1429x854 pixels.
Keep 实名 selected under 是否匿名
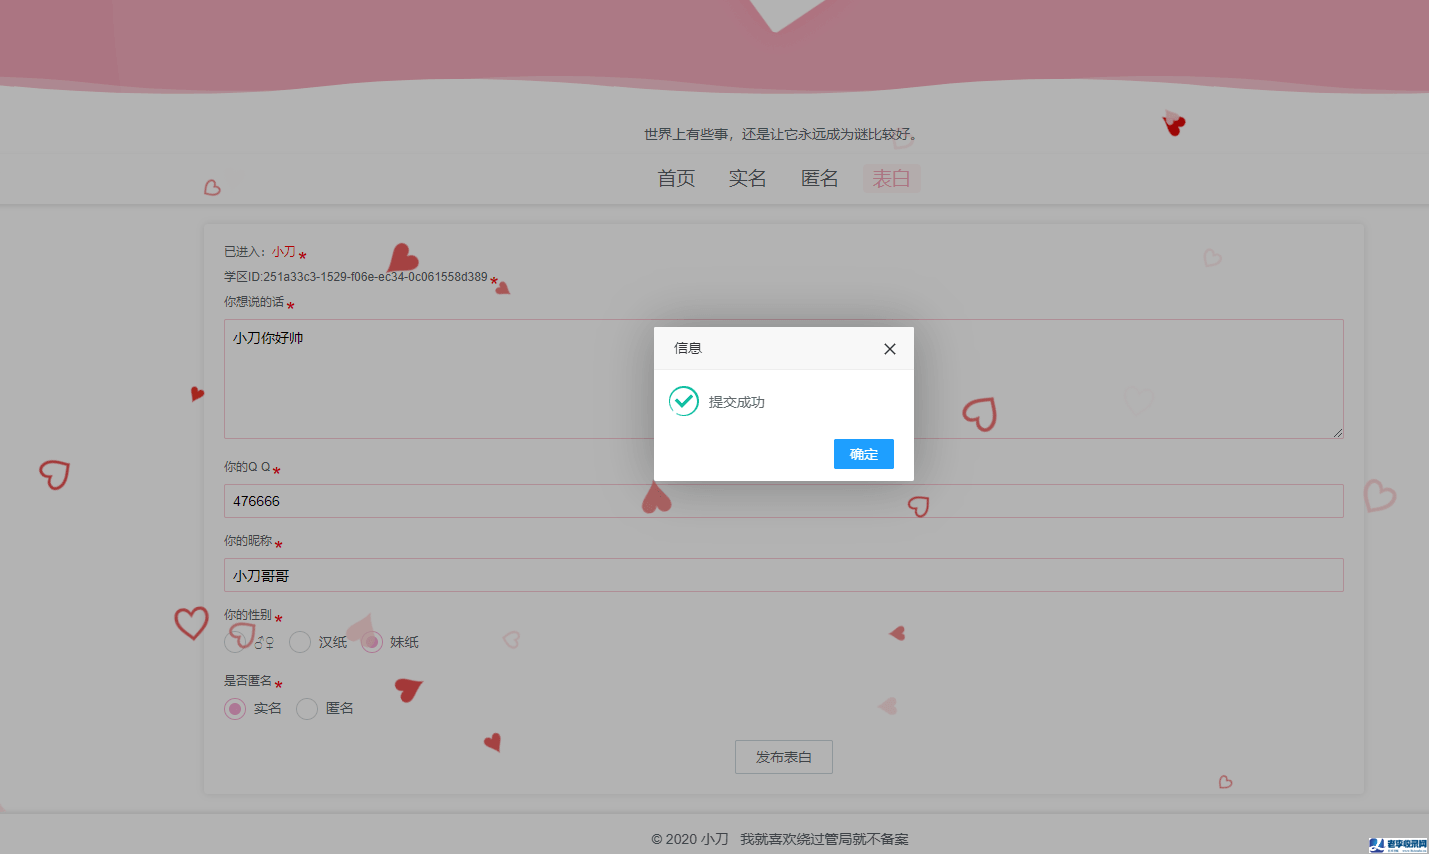click(235, 708)
